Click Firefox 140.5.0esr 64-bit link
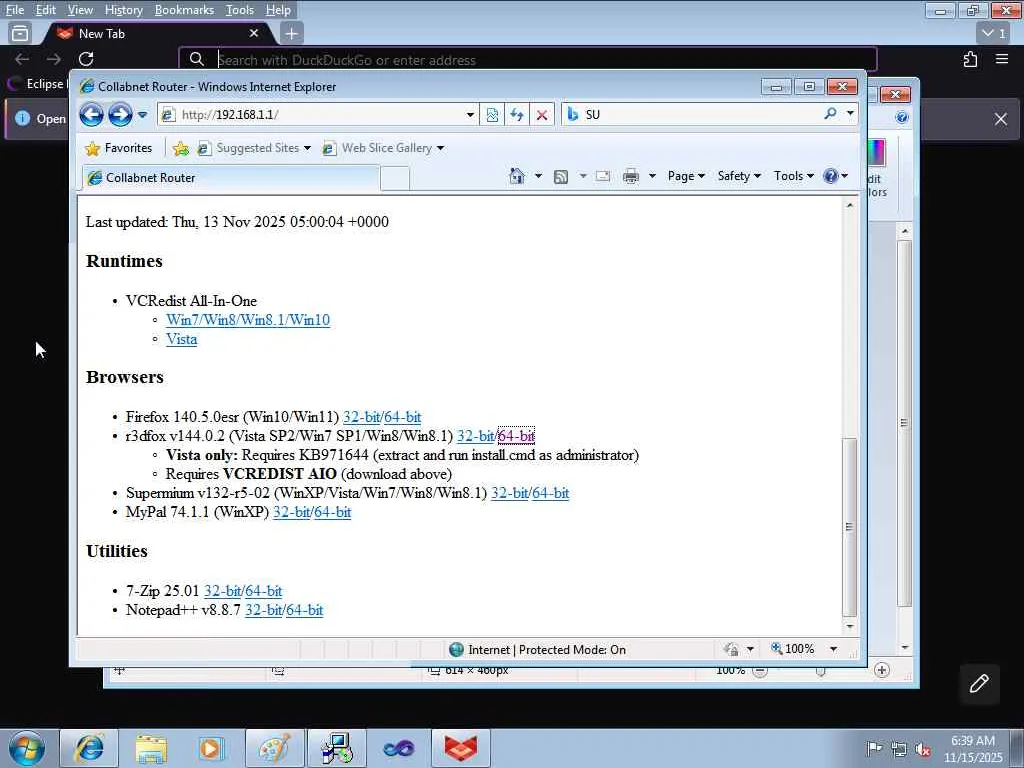Viewport: 1024px width, 768px height. point(402,417)
